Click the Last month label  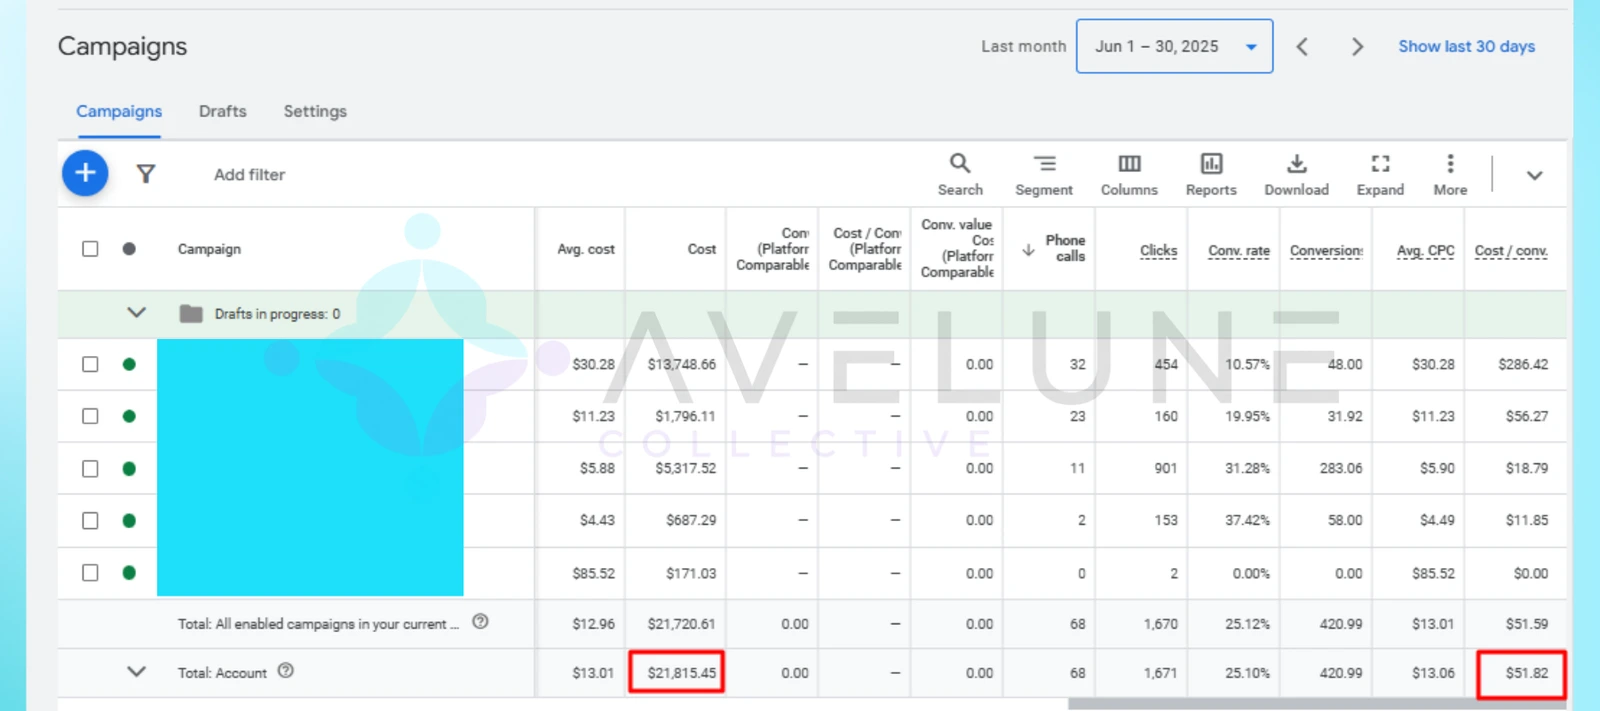[x=1023, y=46]
